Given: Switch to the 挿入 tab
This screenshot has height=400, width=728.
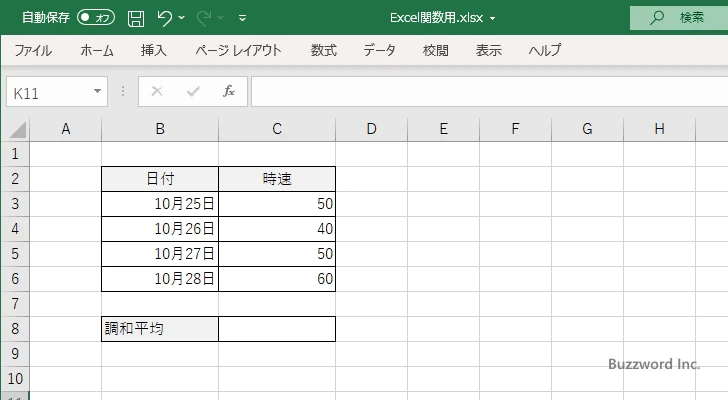Looking at the screenshot, I should (x=154, y=50).
